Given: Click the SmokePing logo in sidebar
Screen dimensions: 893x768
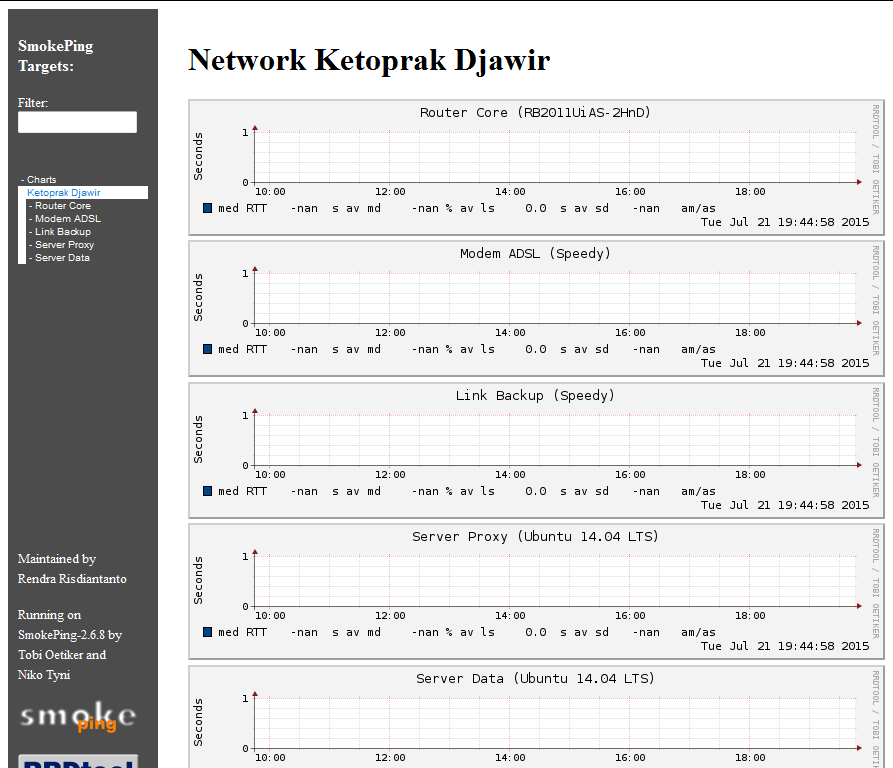Looking at the screenshot, I should pos(75,716).
